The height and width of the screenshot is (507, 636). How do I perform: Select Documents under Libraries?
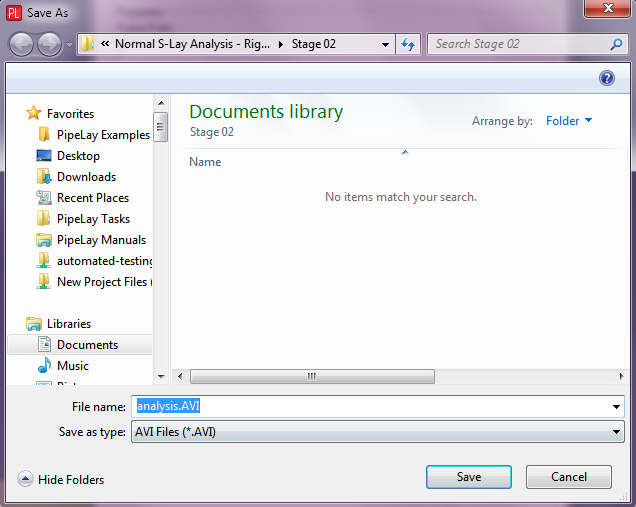click(x=87, y=345)
